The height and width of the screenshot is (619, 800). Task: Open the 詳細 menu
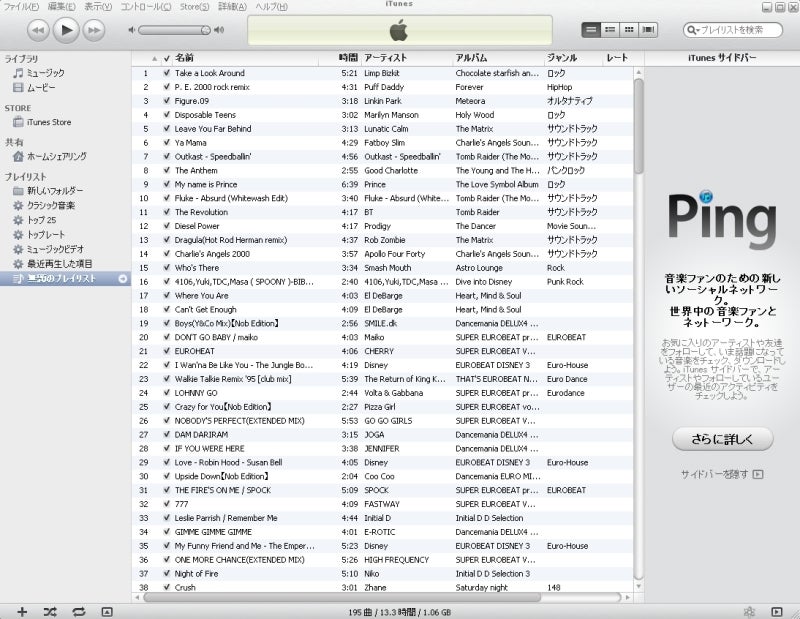point(232,6)
